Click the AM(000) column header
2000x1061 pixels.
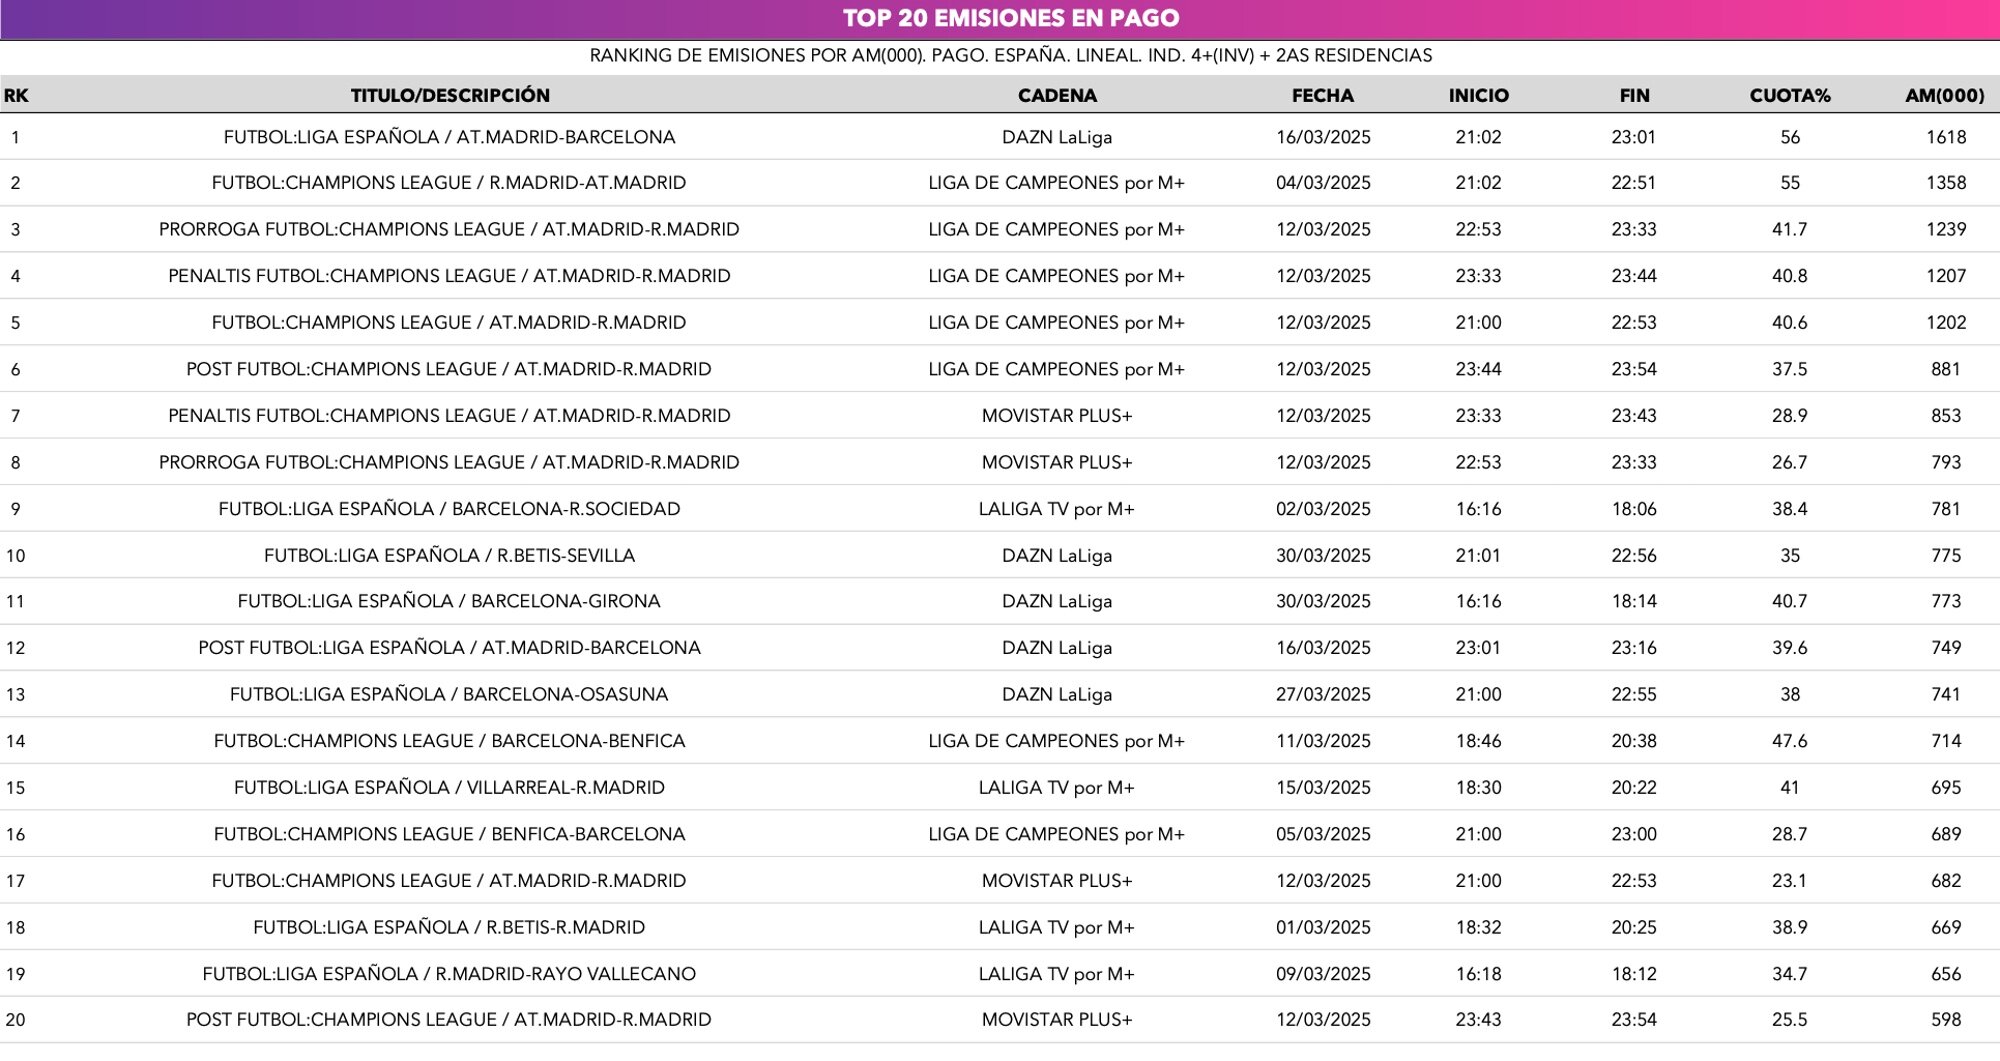point(1945,95)
